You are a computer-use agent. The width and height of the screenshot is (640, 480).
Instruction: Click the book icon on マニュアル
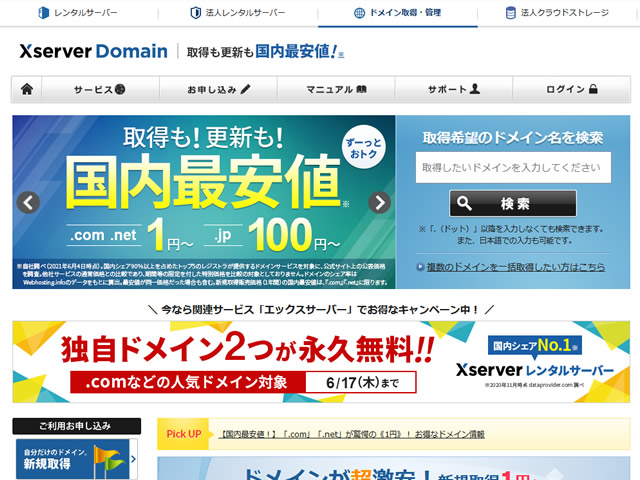click(361, 89)
